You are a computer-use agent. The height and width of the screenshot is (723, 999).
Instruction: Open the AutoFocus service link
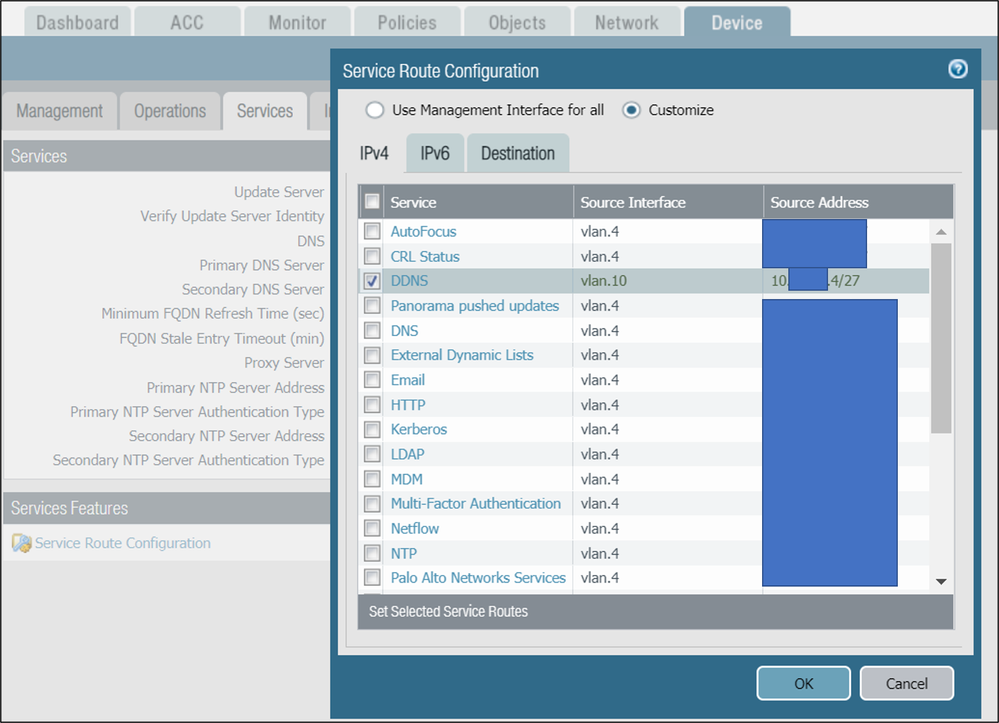[x=424, y=231]
